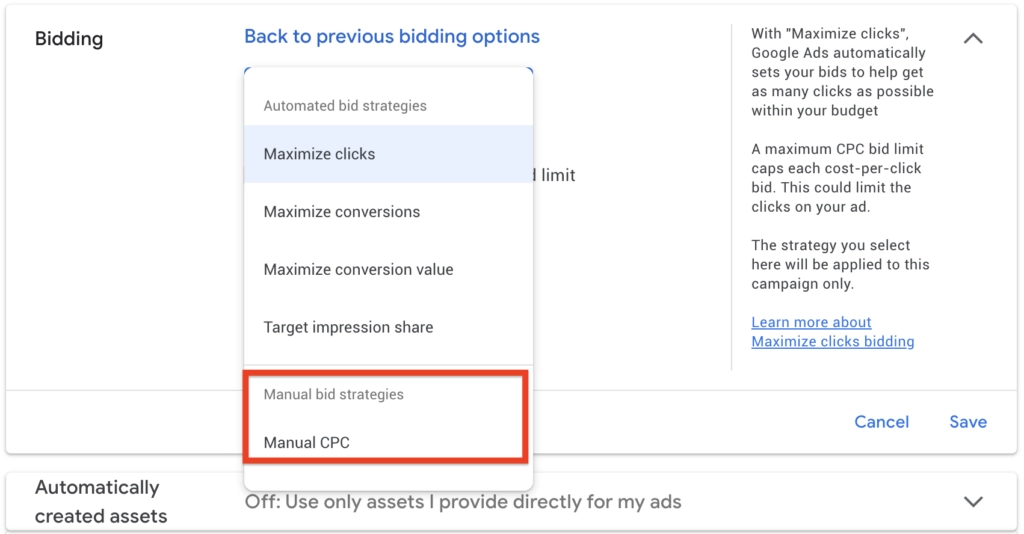Select Target impression share option
This screenshot has width=1024, height=534.
point(348,327)
